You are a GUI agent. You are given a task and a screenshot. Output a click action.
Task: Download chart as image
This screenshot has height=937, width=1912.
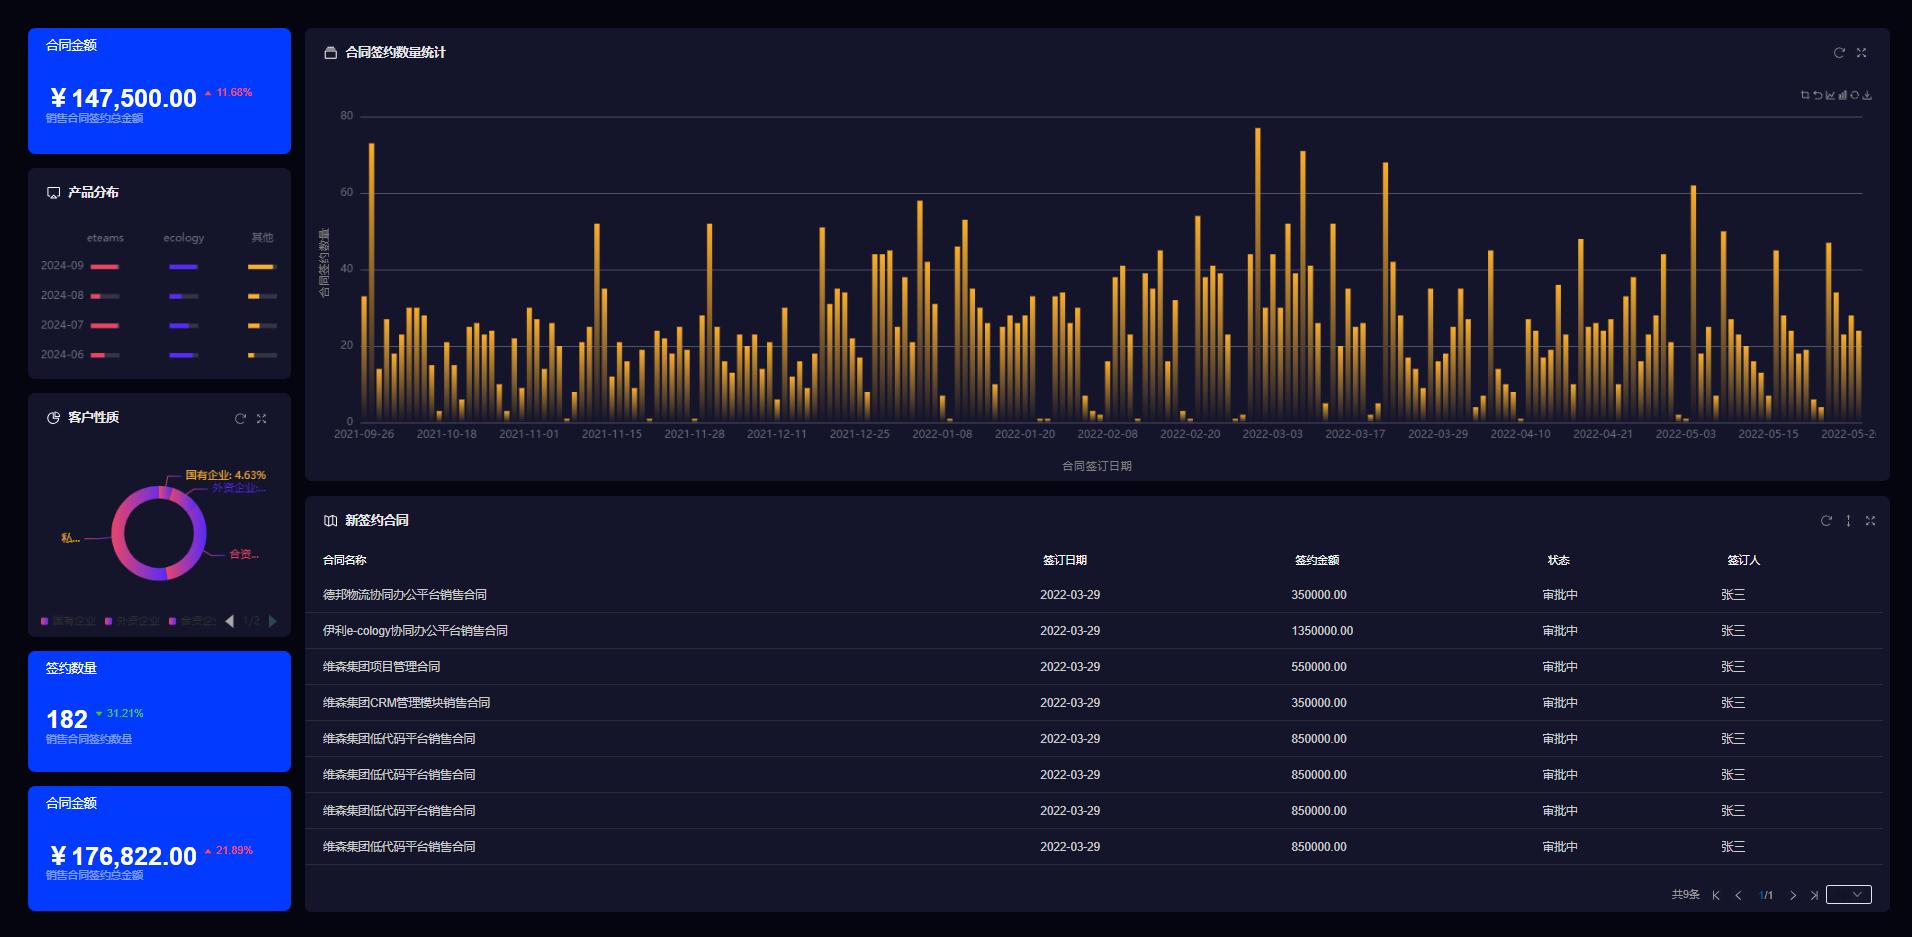click(x=1867, y=95)
